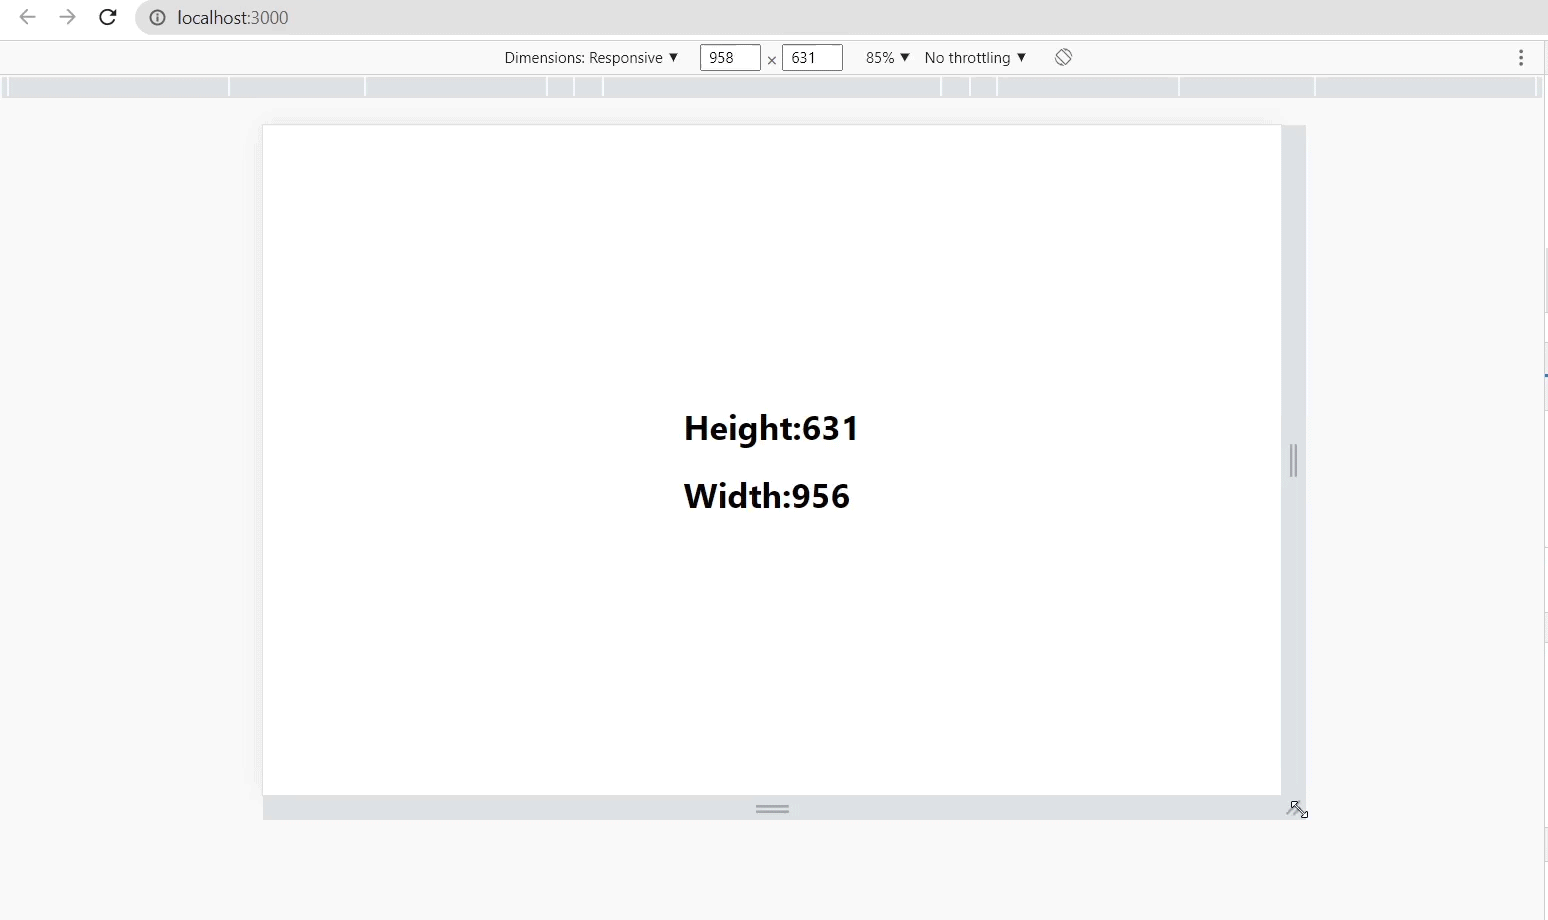Click the rotate device icon

click(x=1063, y=58)
